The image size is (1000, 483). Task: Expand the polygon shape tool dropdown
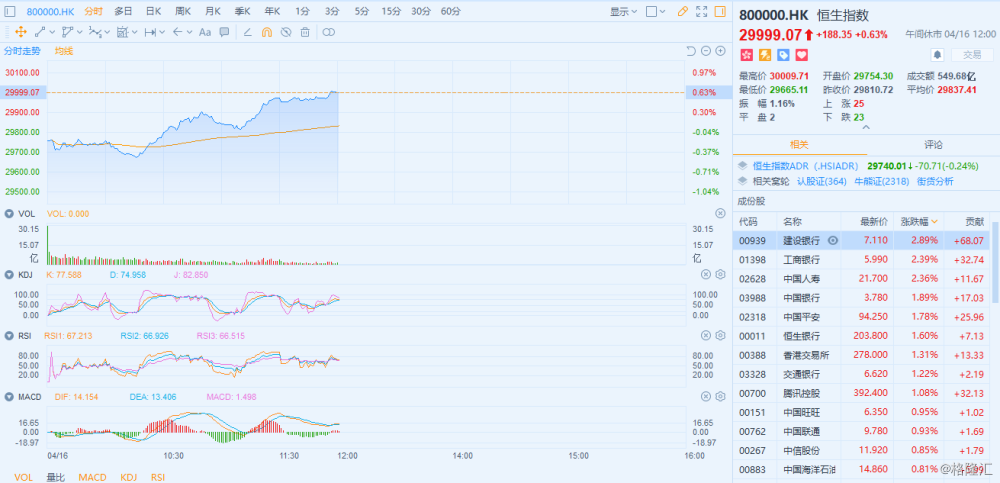(79, 32)
